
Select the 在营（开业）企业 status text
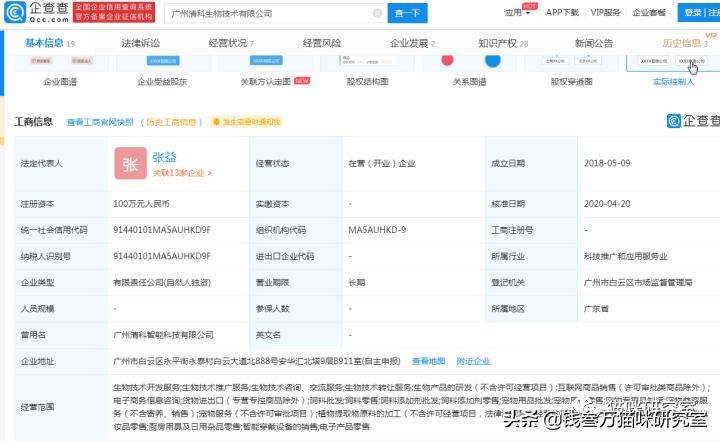coord(382,164)
